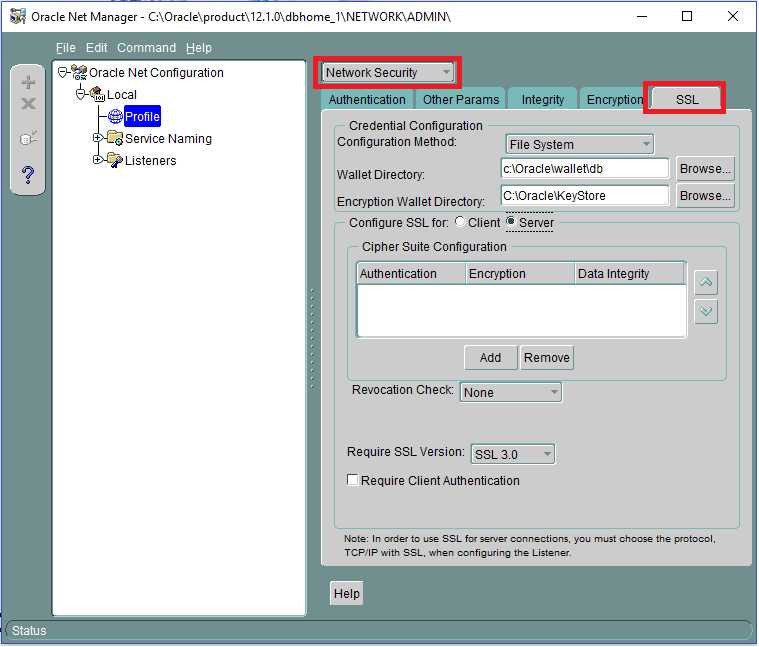Click the Data Integrity column header
This screenshot has width=759, height=647.
630,273
